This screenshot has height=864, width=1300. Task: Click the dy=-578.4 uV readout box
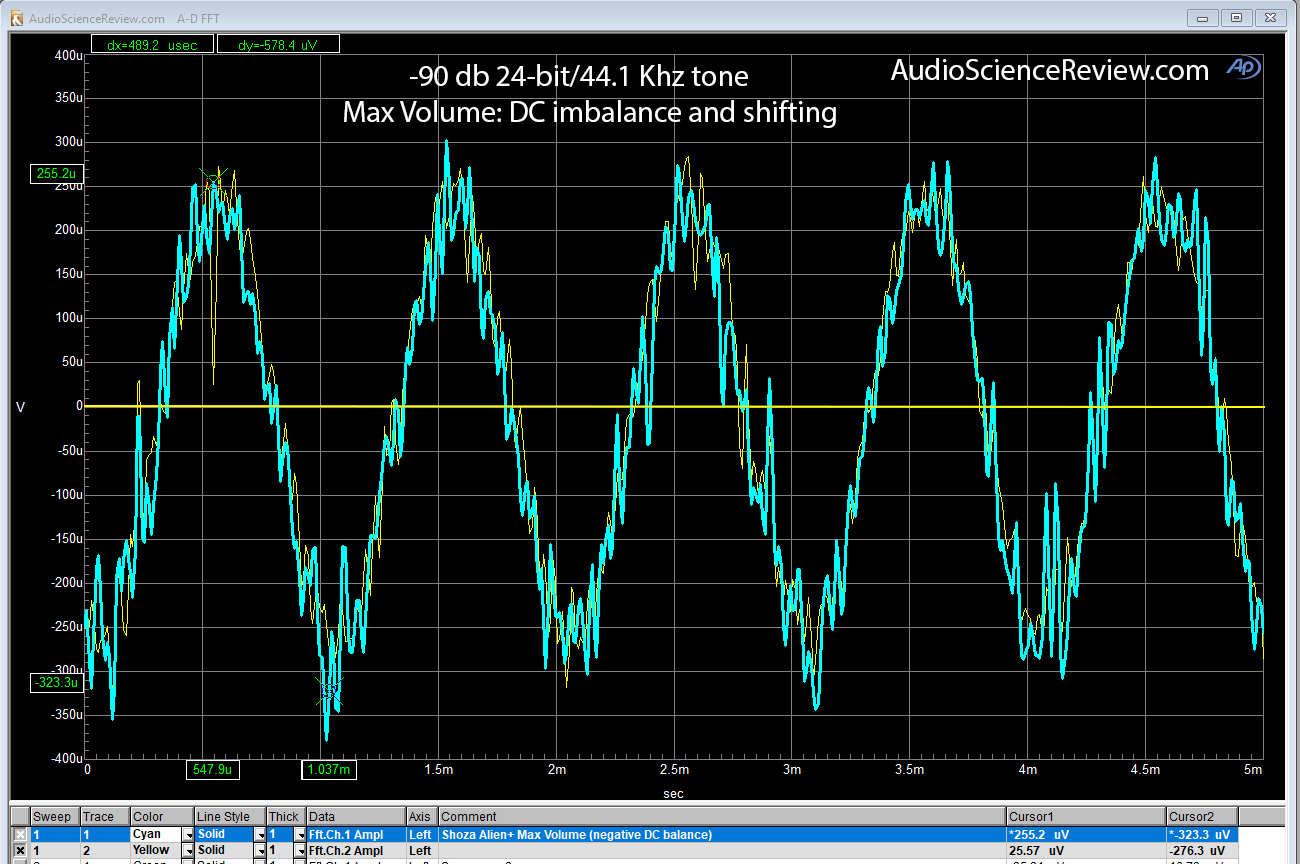pos(277,44)
